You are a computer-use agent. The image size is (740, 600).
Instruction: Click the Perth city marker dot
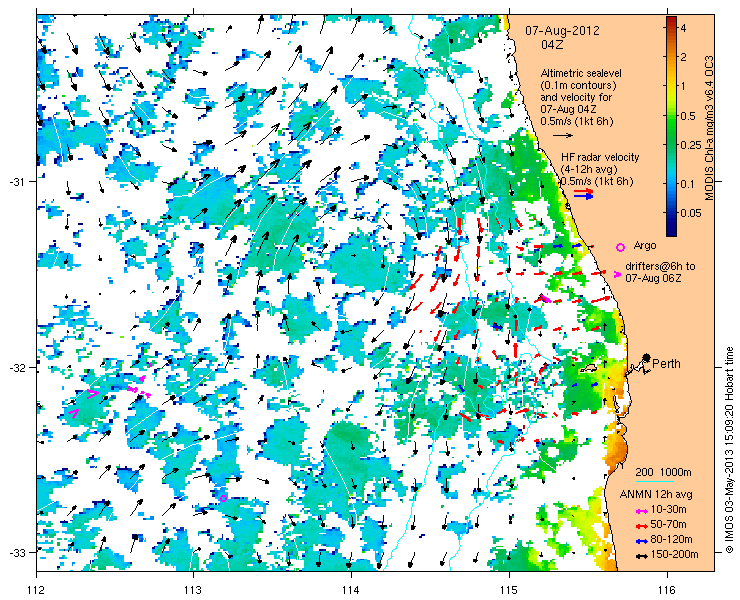tap(647, 357)
